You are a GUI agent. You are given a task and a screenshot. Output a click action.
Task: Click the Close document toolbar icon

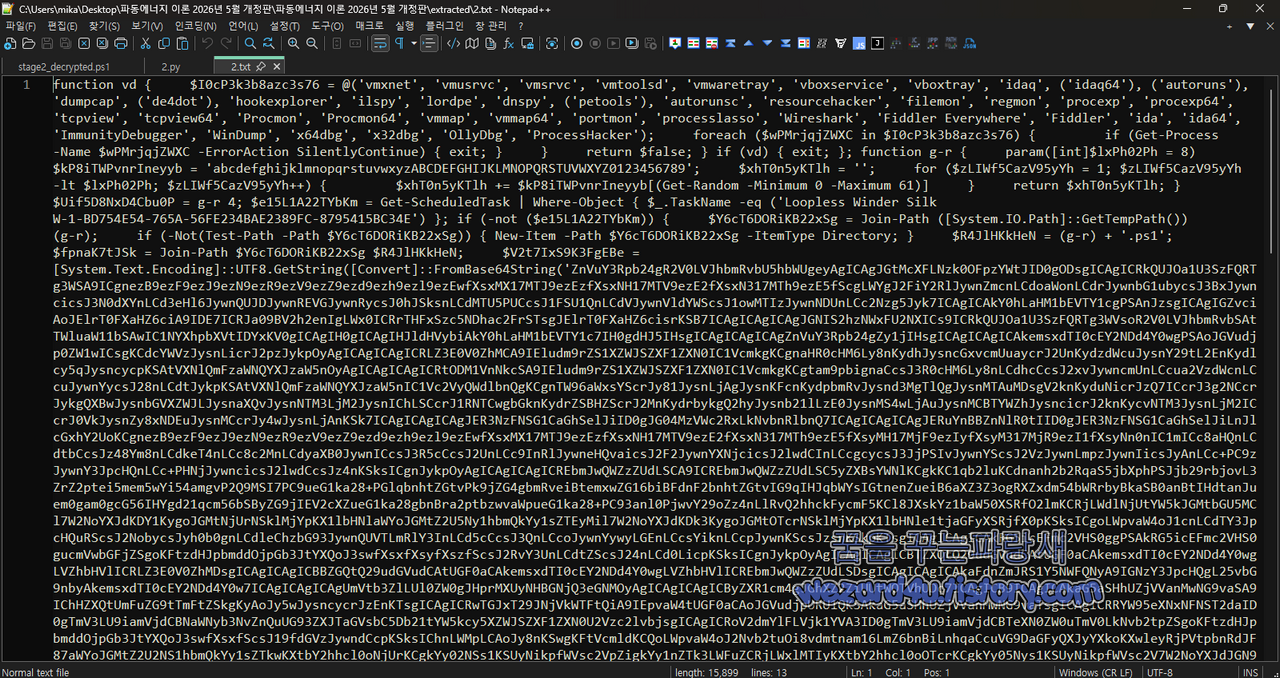[x=84, y=43]
